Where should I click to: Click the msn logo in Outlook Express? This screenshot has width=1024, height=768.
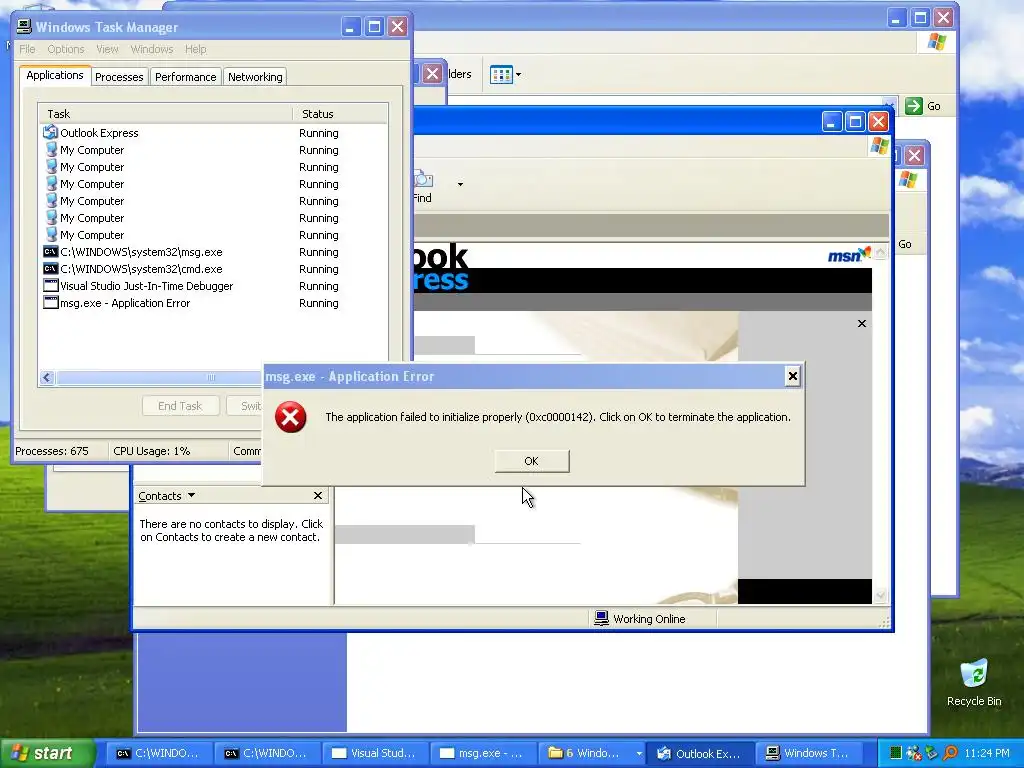point(849,254)
